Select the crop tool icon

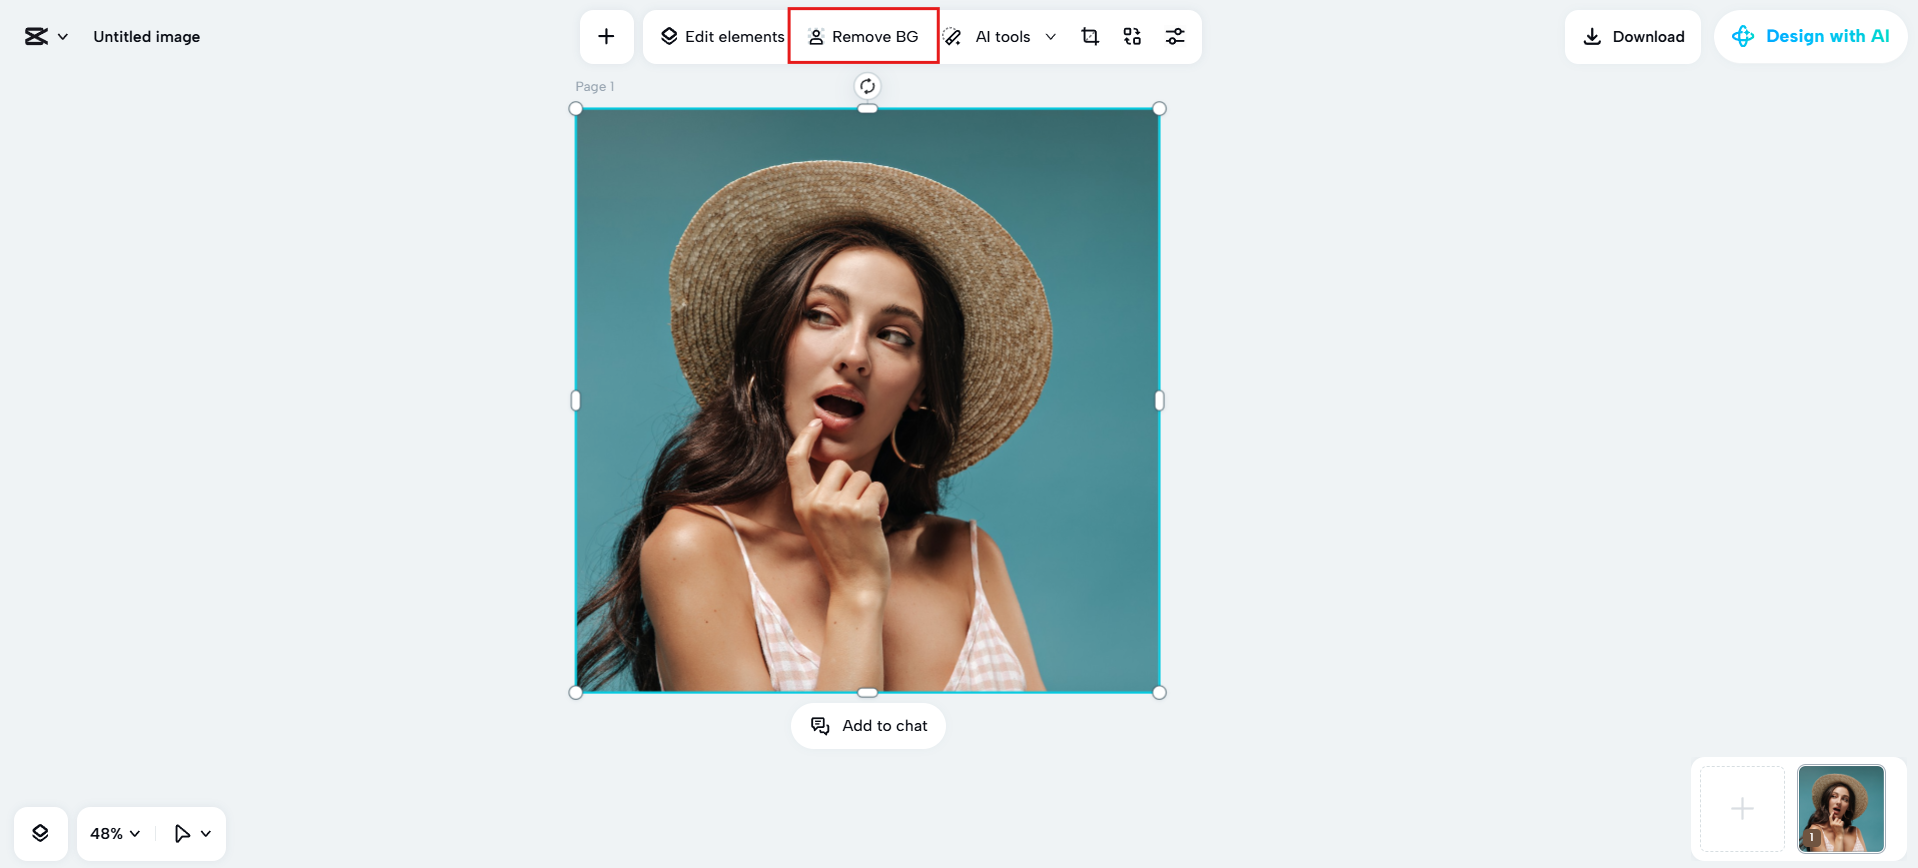click(1090, 37)
